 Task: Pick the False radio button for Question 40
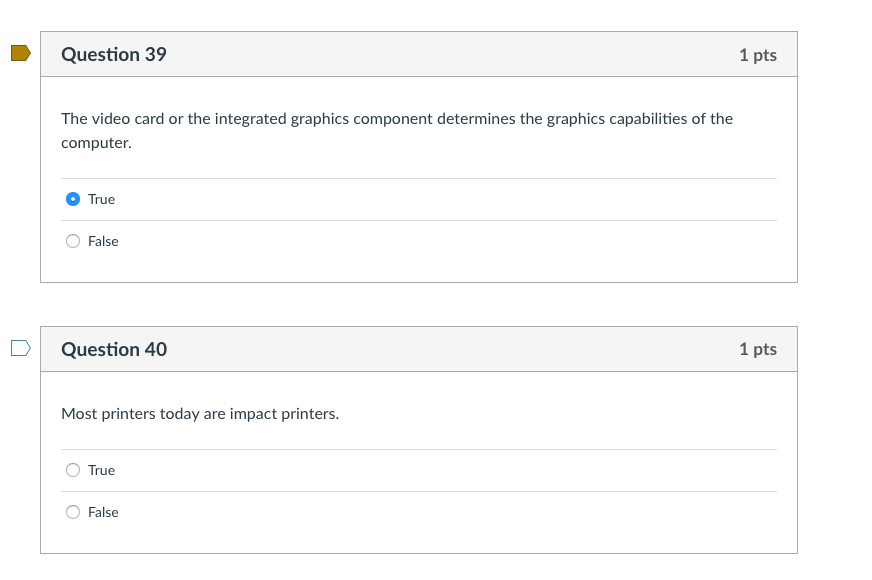click(x=73, y=512)
